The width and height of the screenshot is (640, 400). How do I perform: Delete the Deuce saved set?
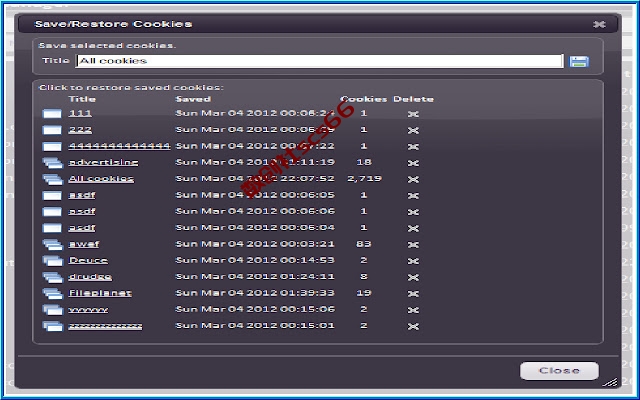coord(413,261)
